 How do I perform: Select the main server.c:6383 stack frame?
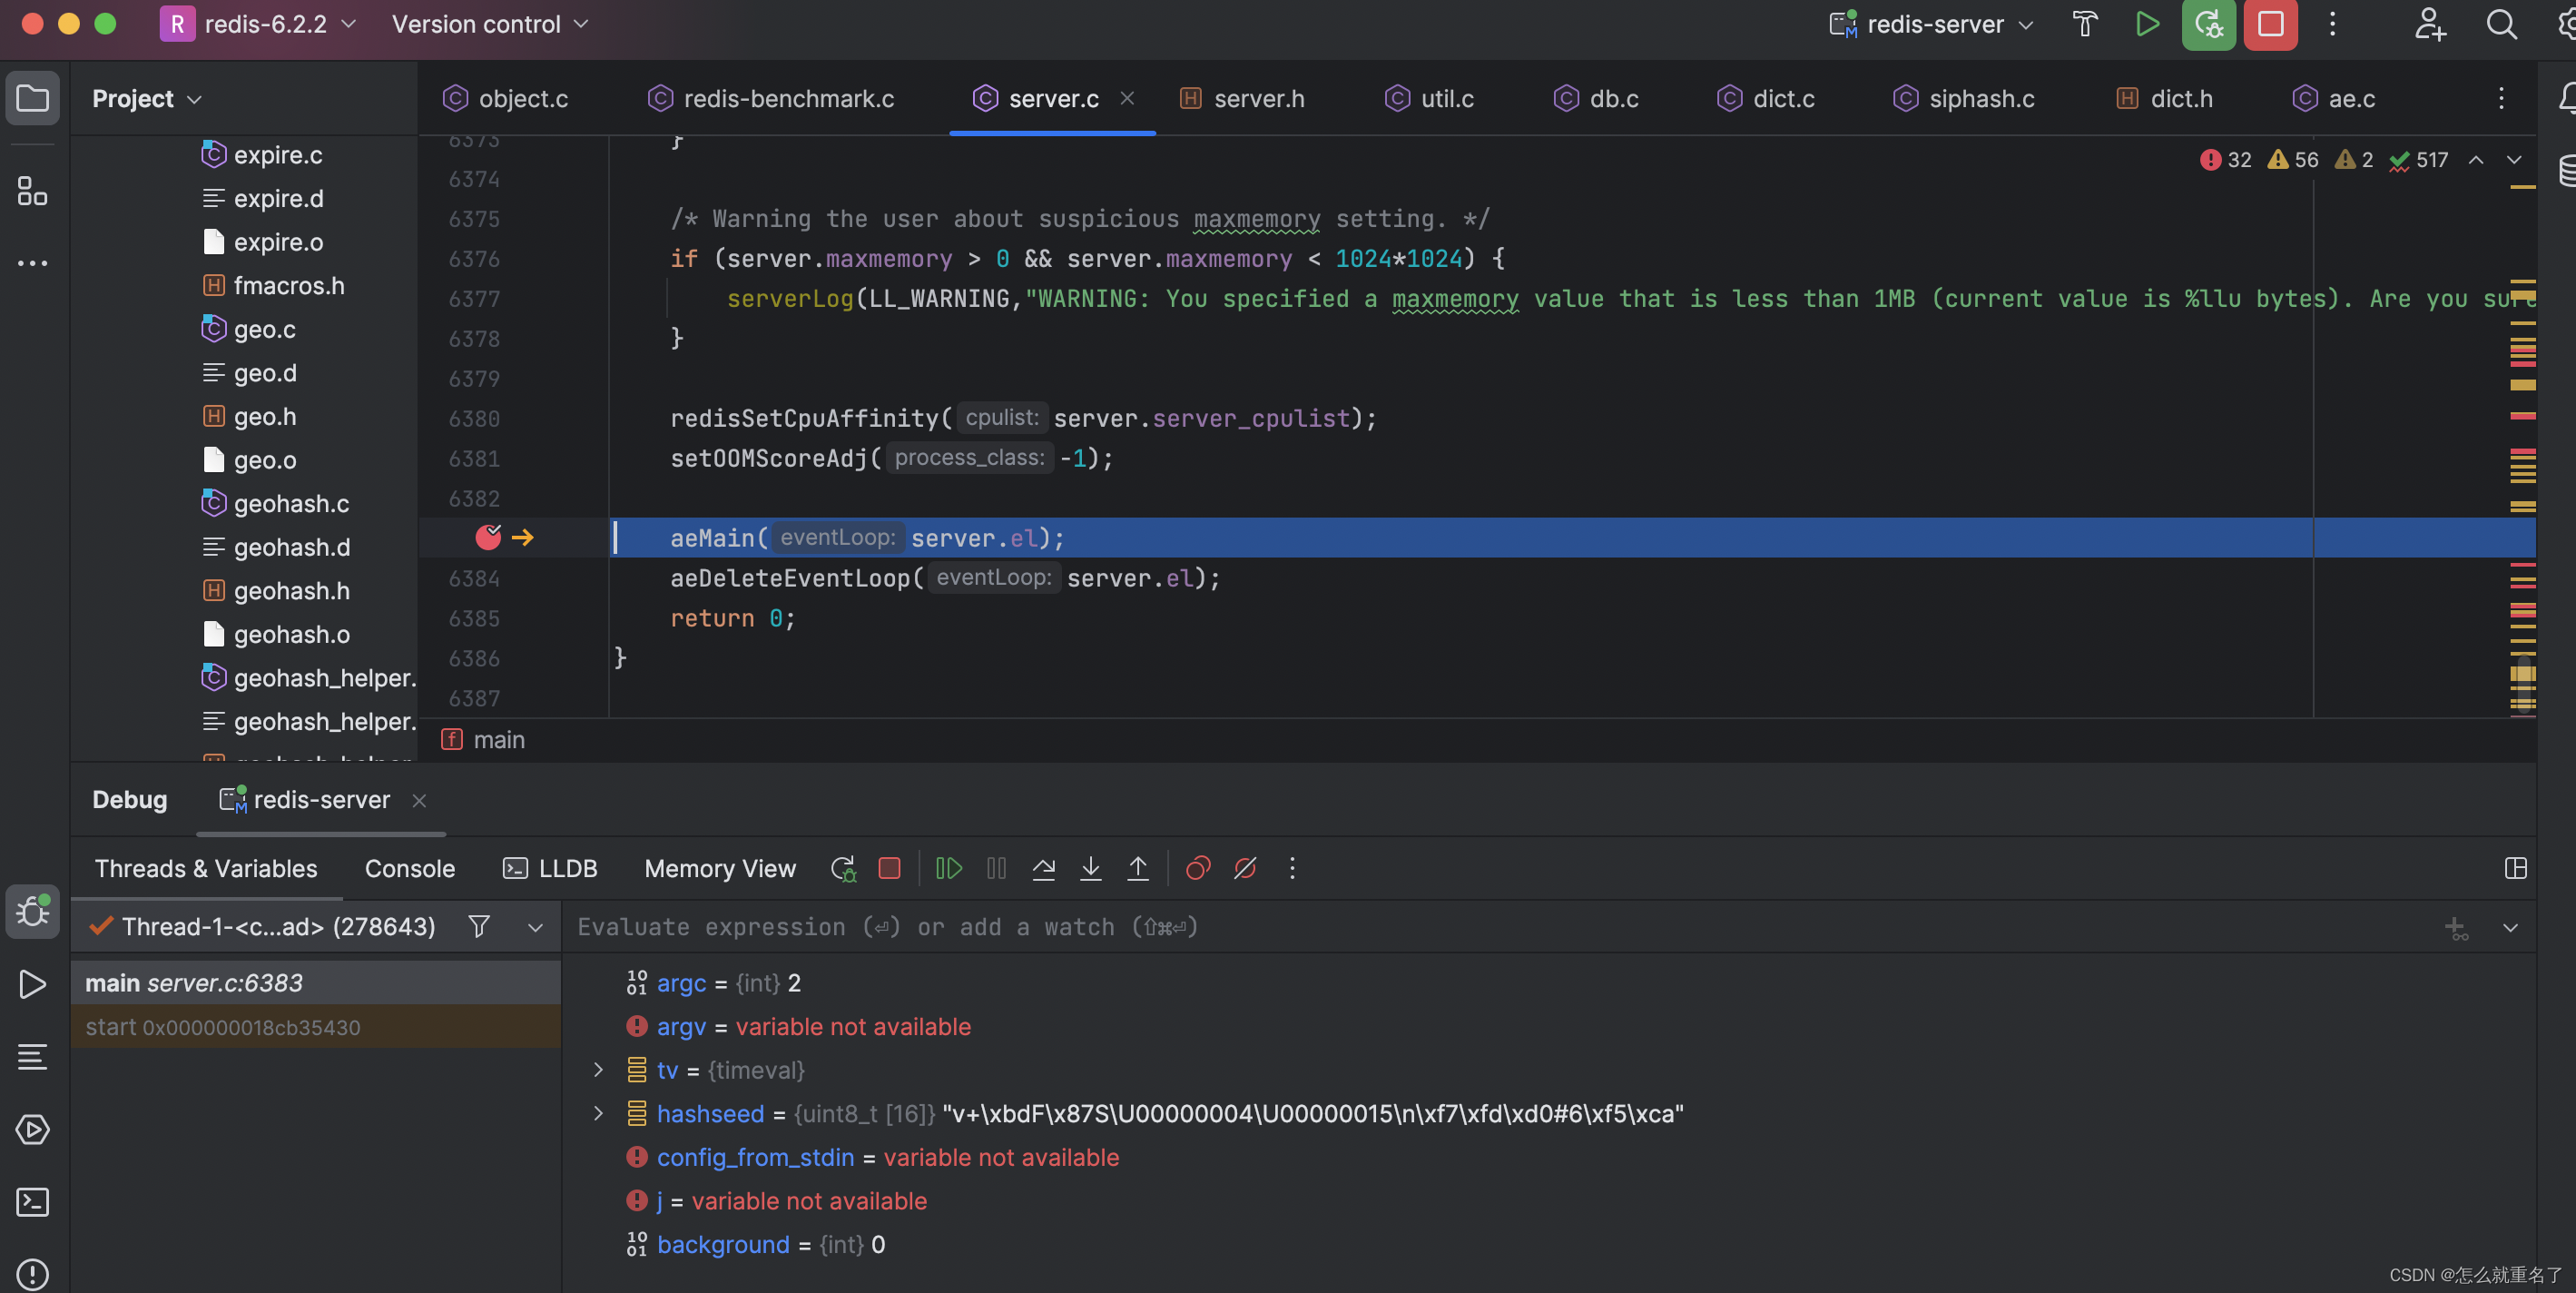tap(316, 983)
